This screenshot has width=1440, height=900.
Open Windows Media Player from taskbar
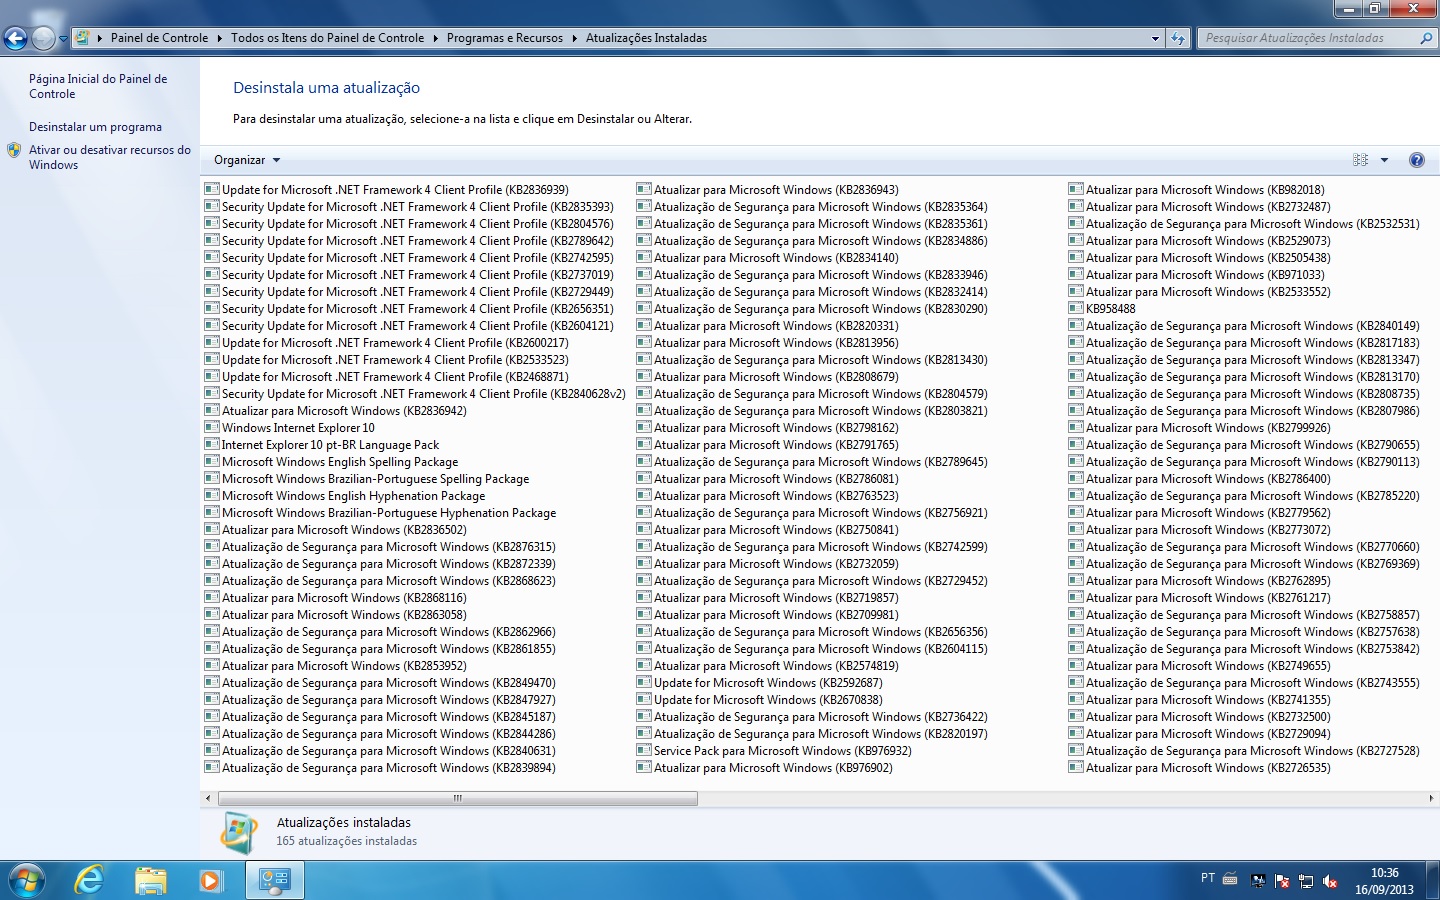(x=210, y=880)
